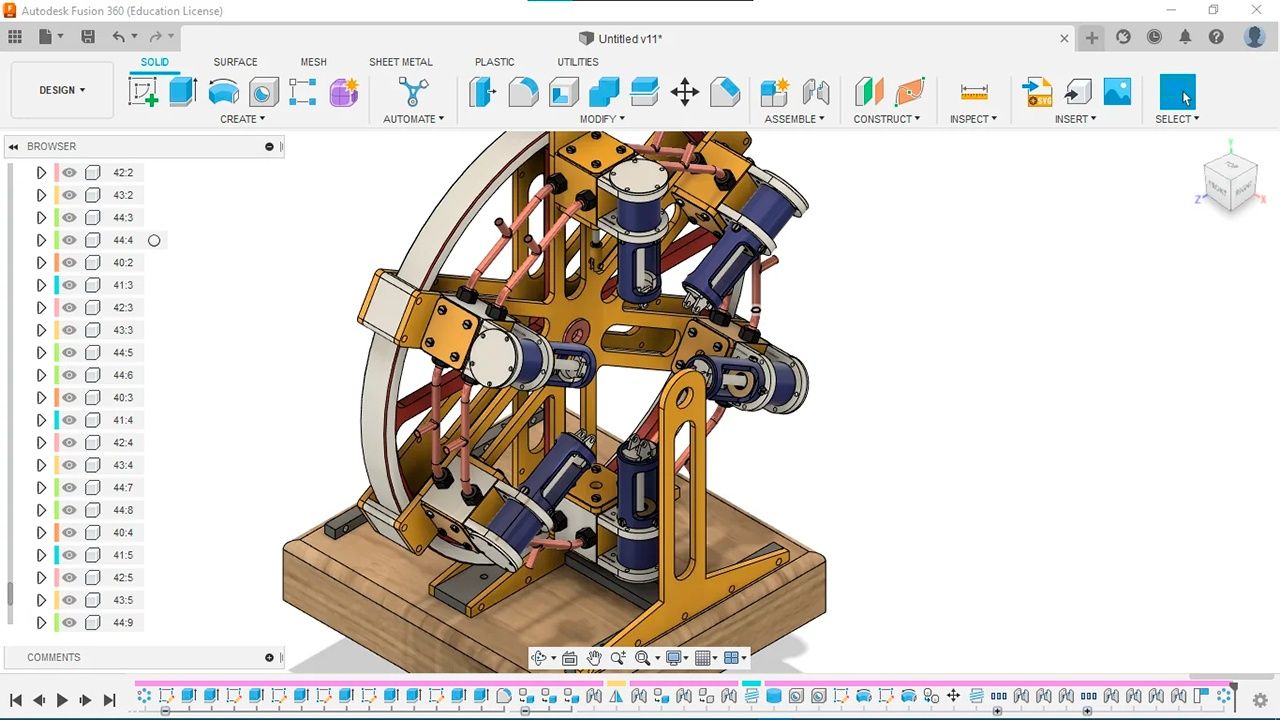Screen dimensions: 1280x720
Task: Select the Pan hand tool
Action: (594, 658)
